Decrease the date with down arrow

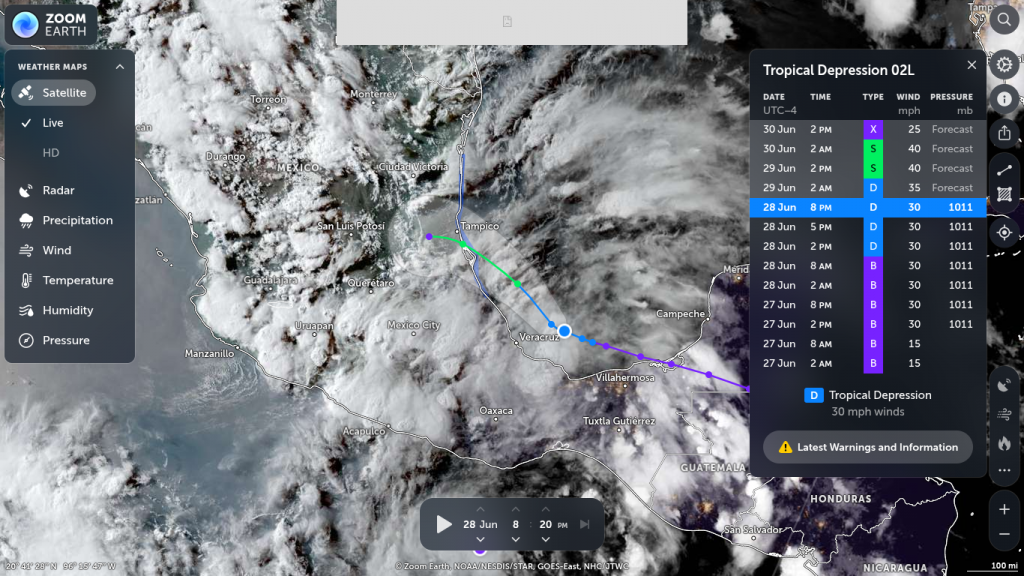coord(480,540)
